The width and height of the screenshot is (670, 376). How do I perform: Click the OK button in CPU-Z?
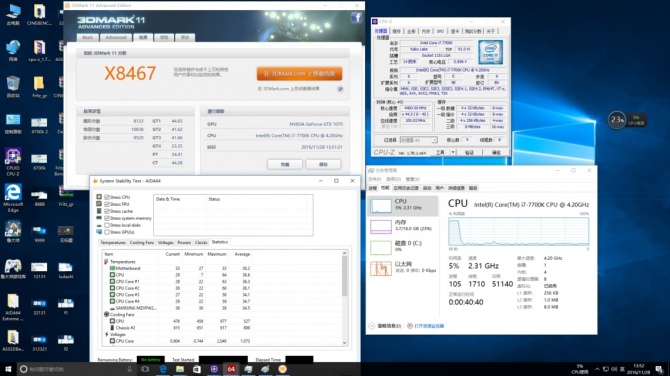click(x=496, y=153)
